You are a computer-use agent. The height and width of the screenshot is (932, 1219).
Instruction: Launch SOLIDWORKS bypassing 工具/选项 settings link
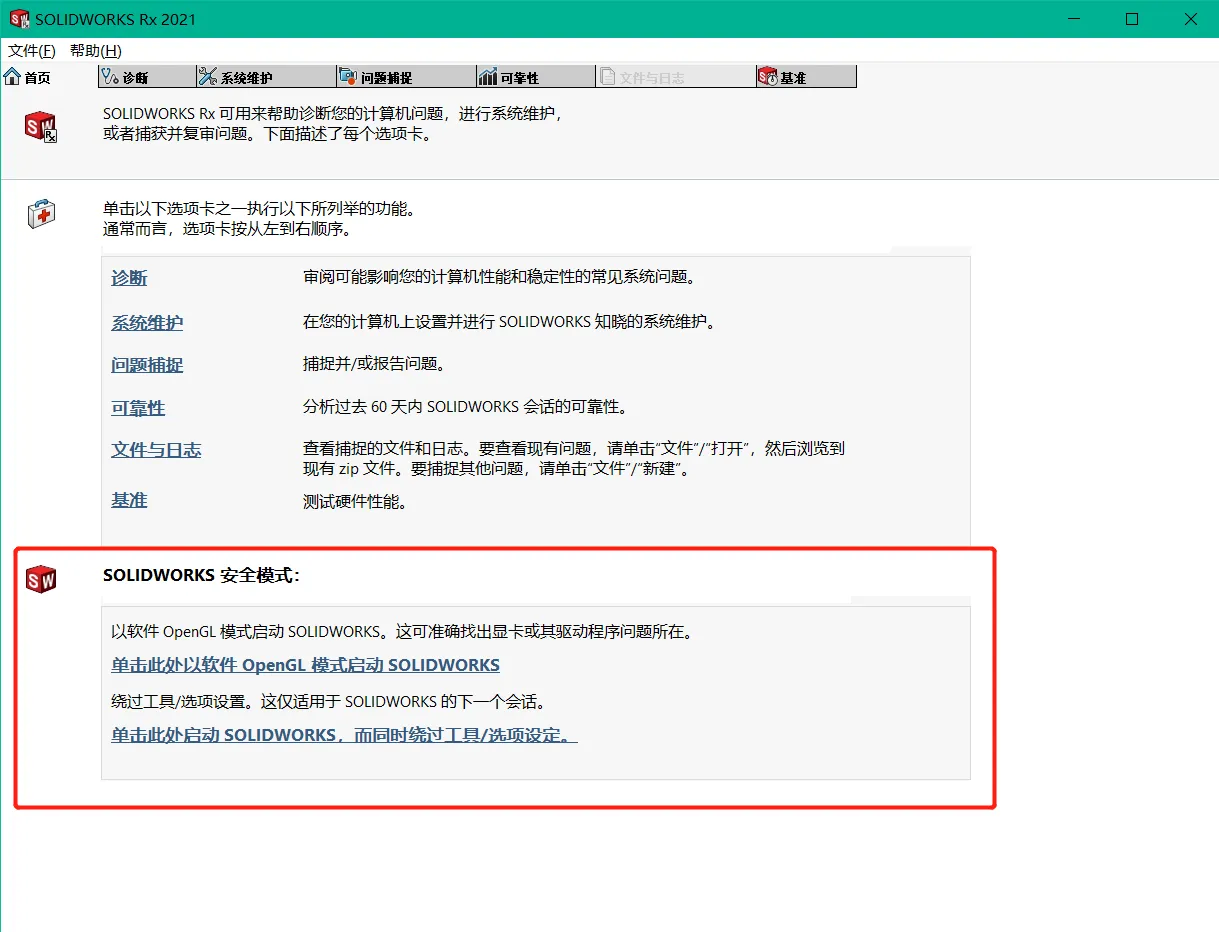(344, 735)
